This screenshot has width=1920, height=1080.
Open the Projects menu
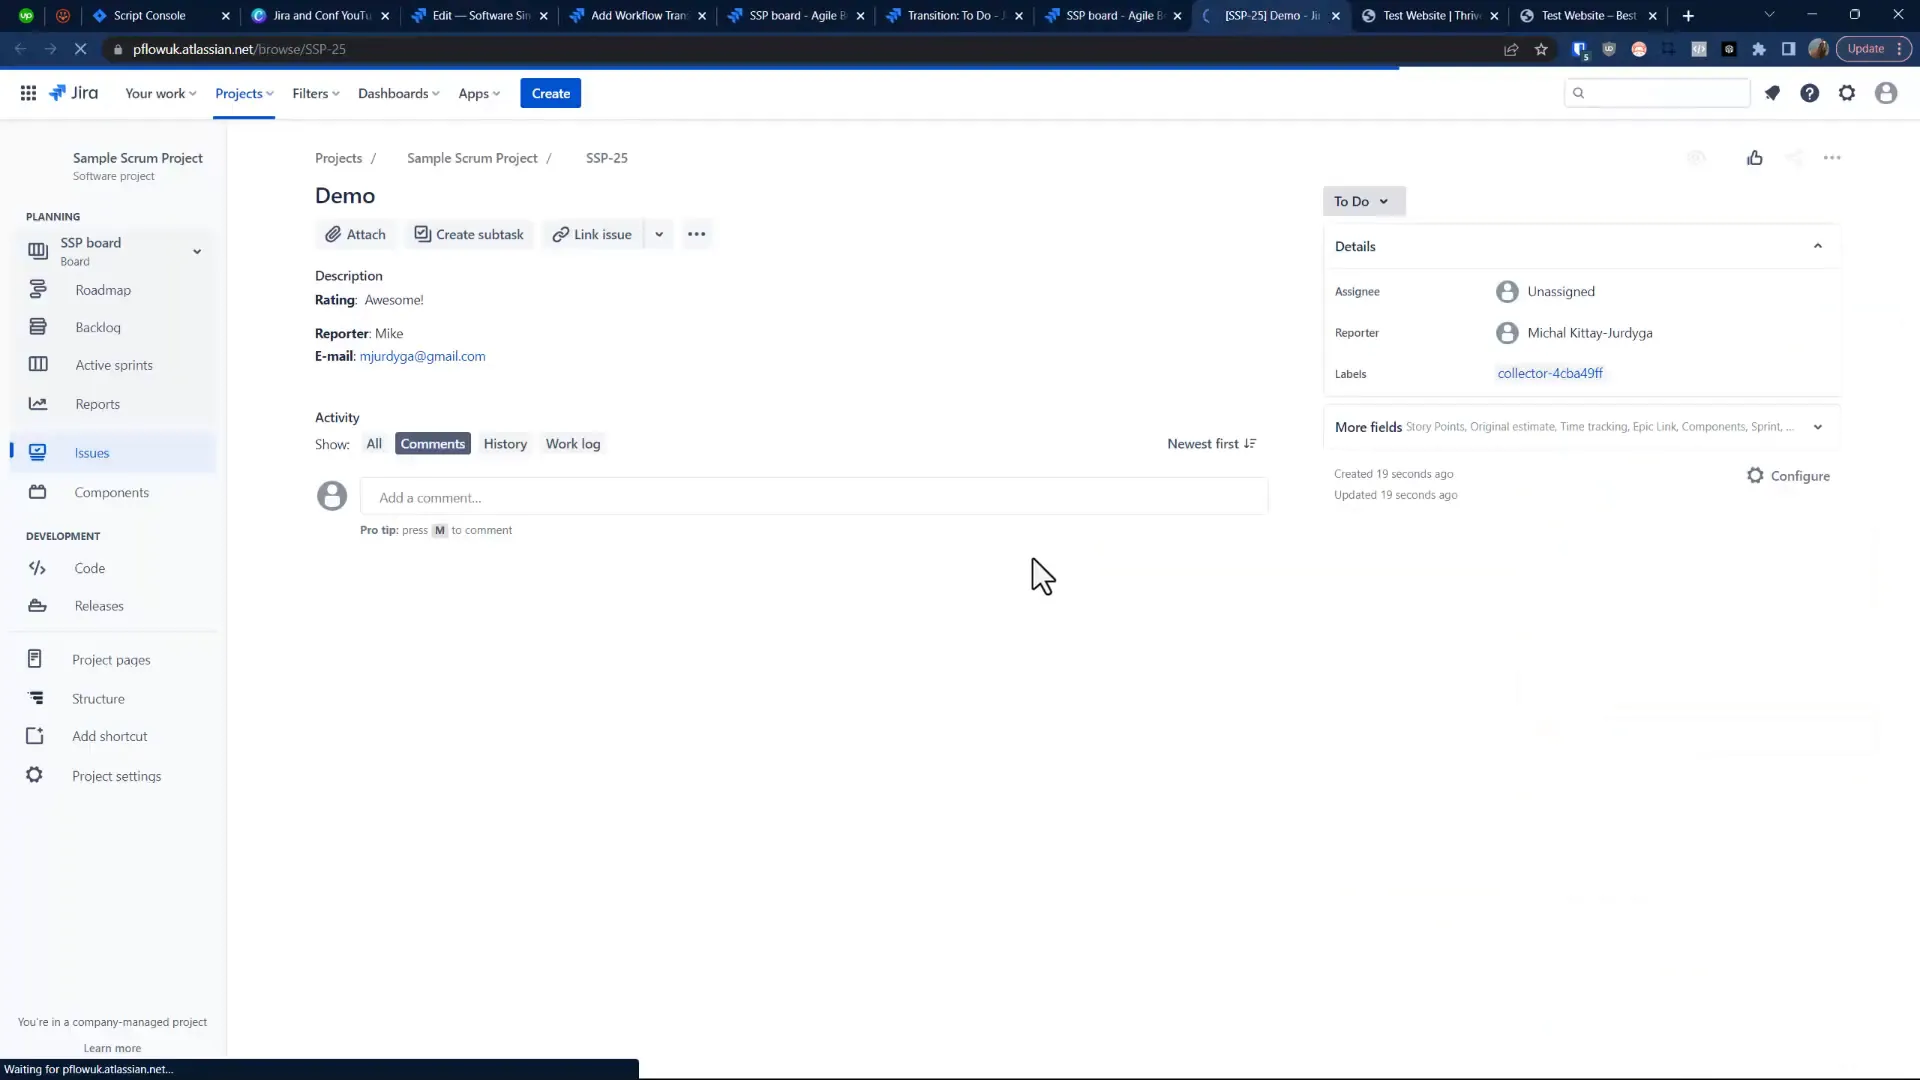coord(244,93)
